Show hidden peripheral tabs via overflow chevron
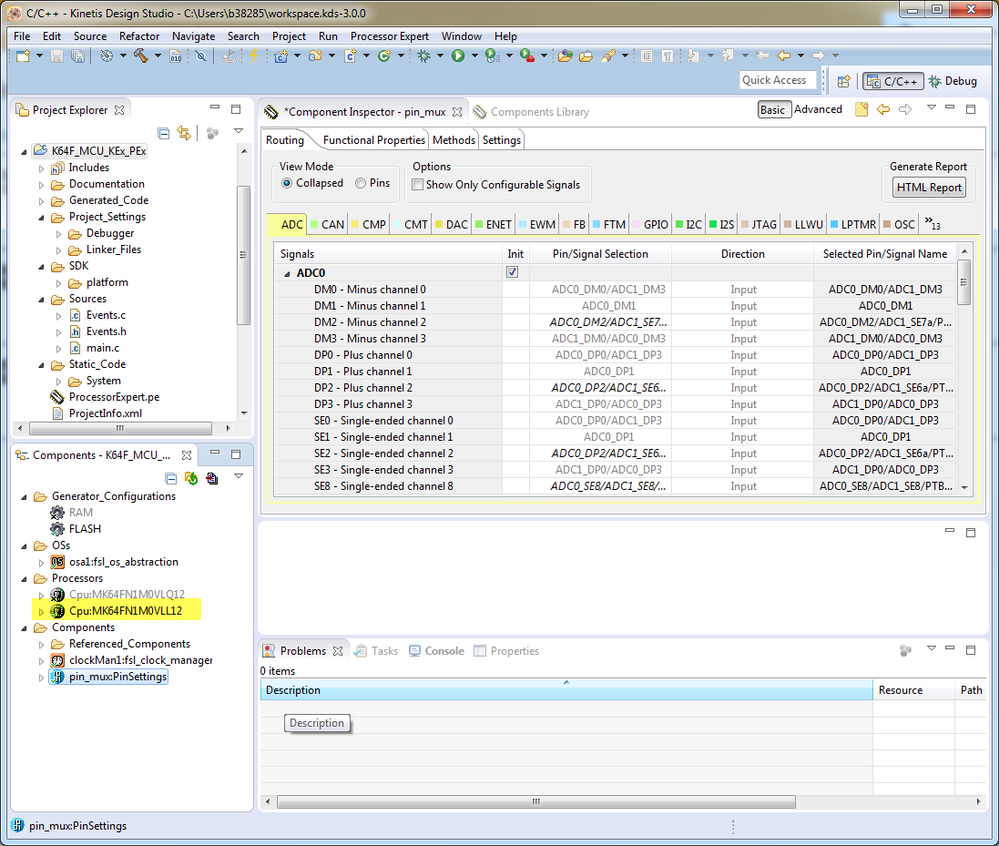The height and width of the screenshot is (846, 999). 931,222
